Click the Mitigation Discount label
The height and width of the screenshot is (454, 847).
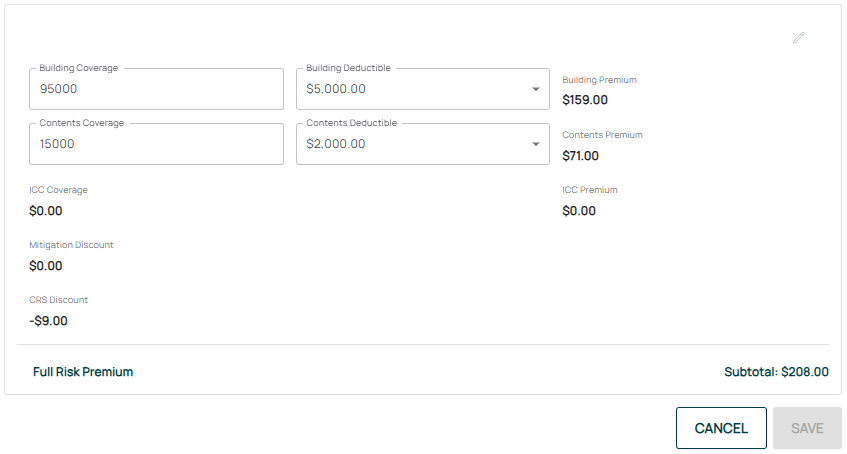coord(71,245)
